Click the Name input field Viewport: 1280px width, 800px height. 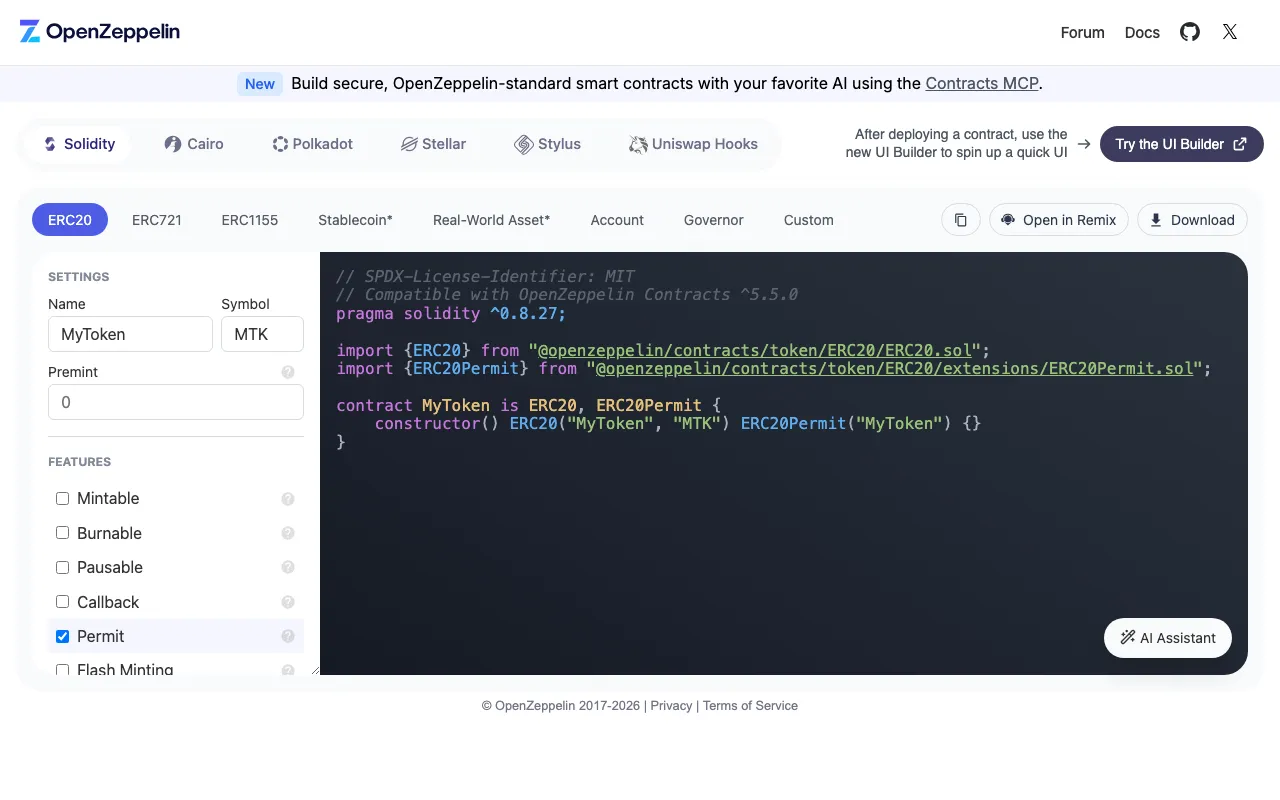coord(130,334)
